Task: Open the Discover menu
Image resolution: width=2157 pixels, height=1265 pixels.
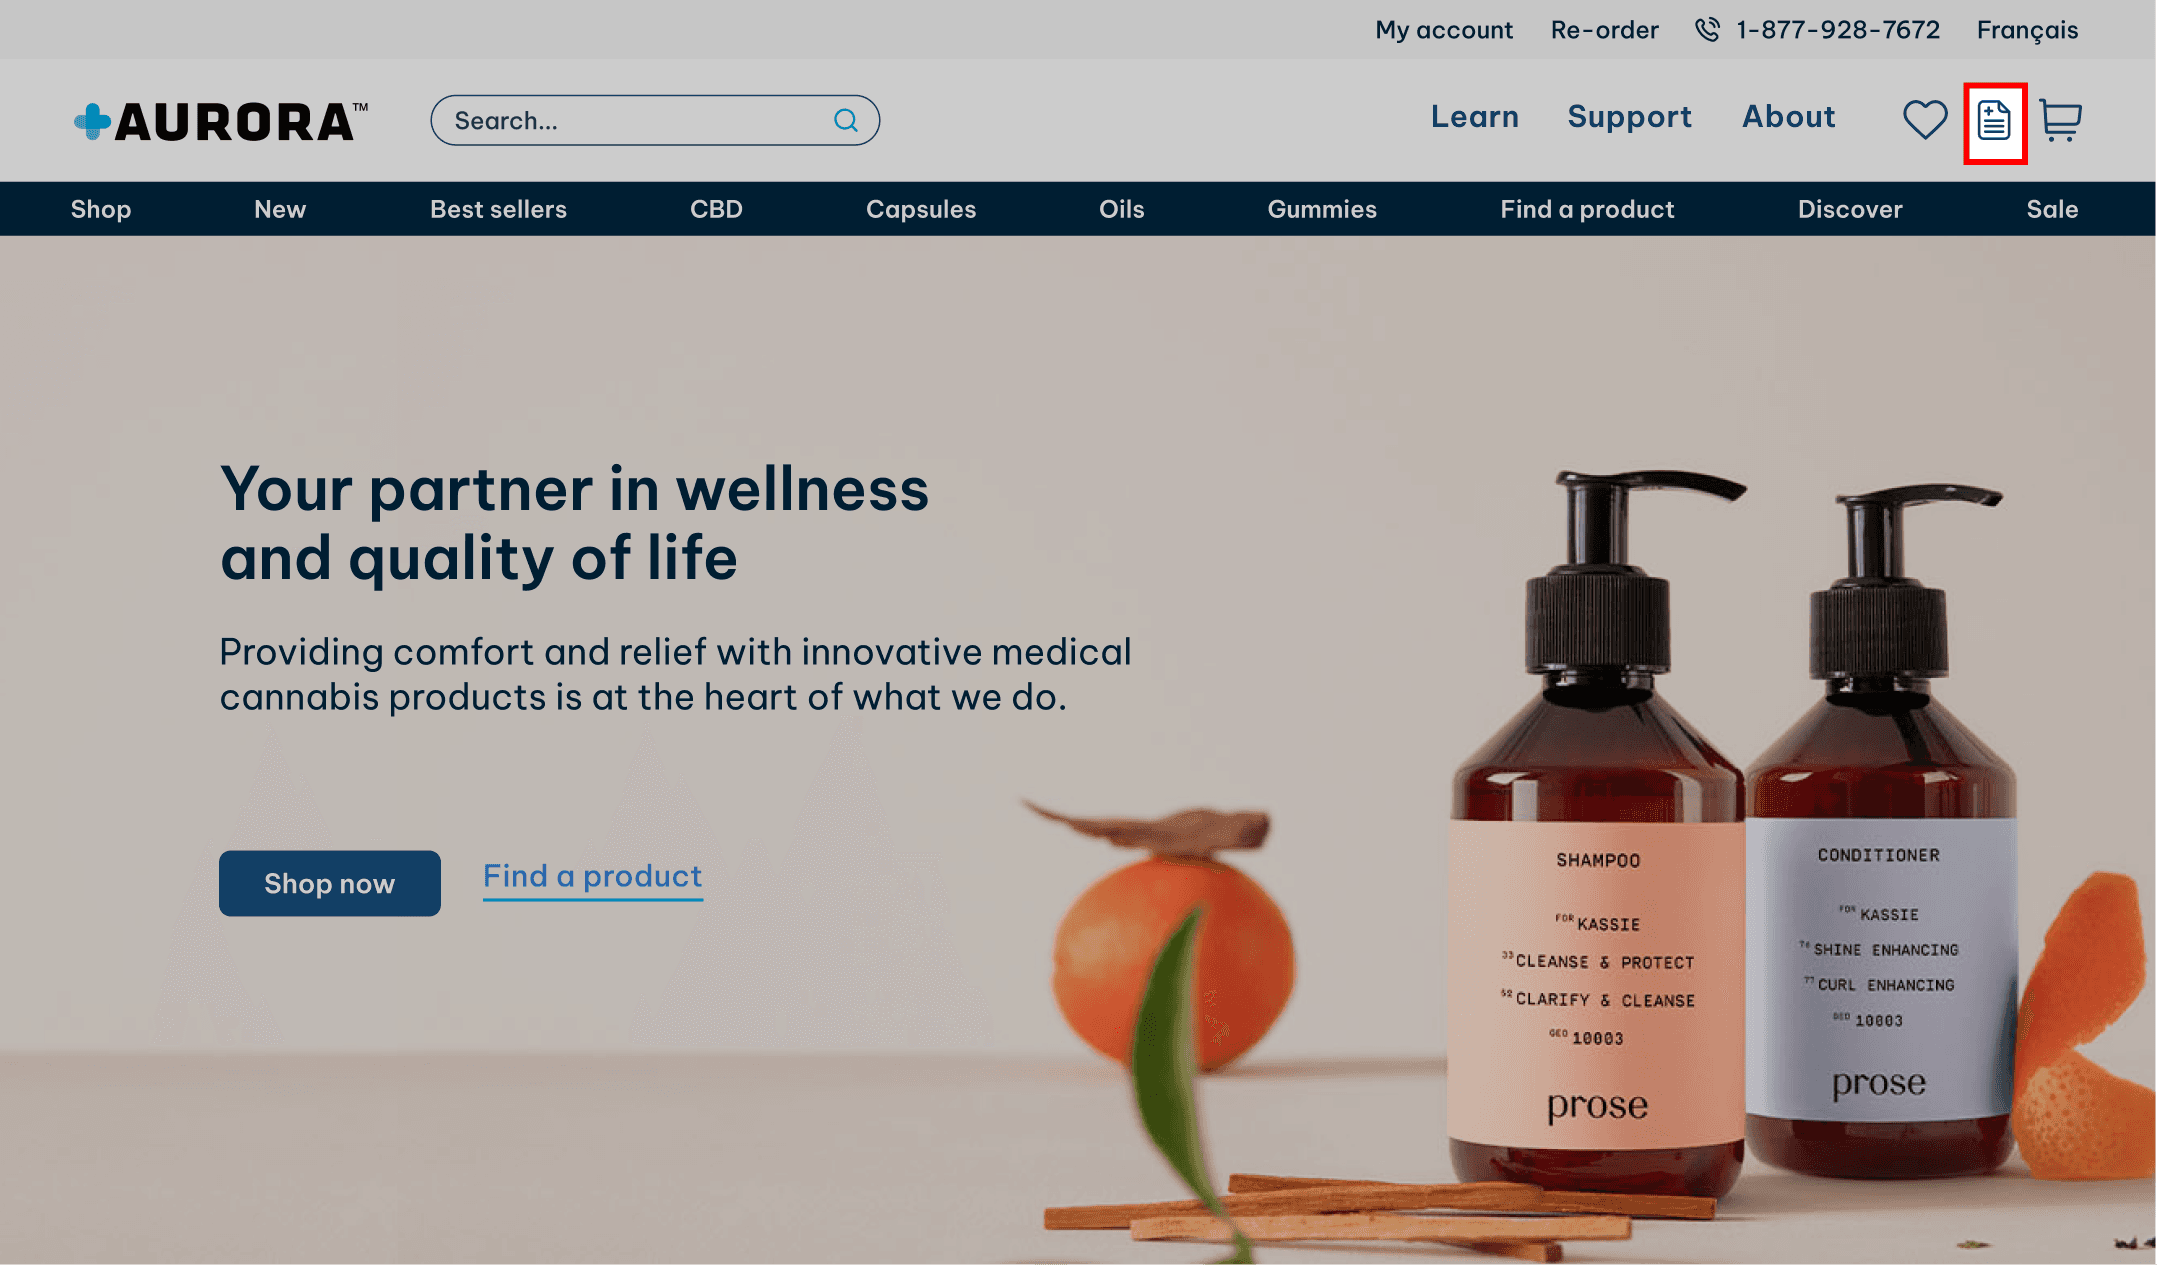Action: click(1850, 209)
